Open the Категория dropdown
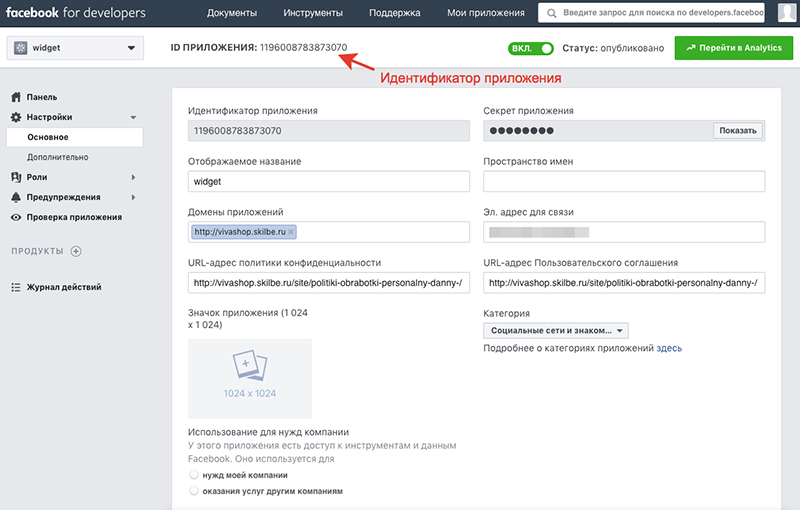The image size is (800, 510). pos(555,331)
